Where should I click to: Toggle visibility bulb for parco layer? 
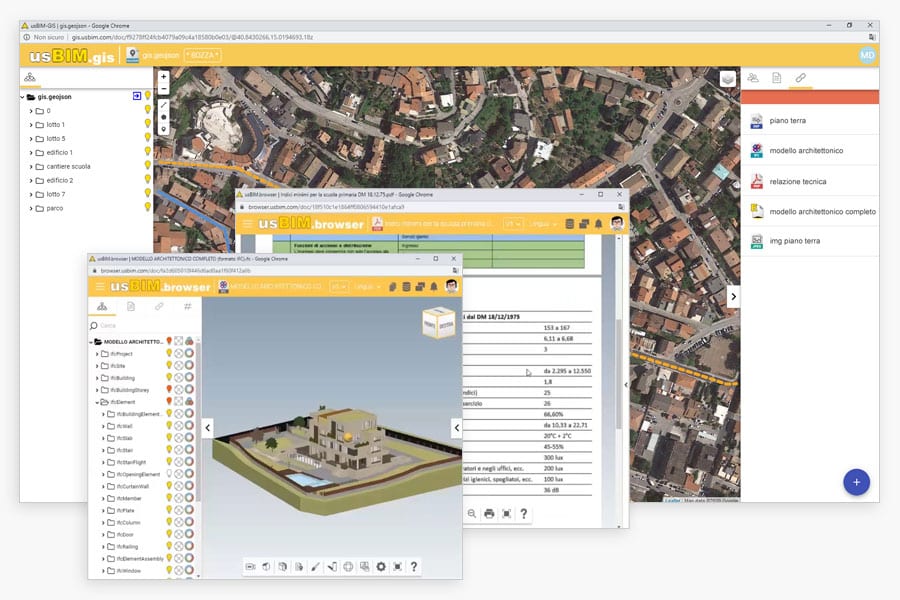(148, 207)
